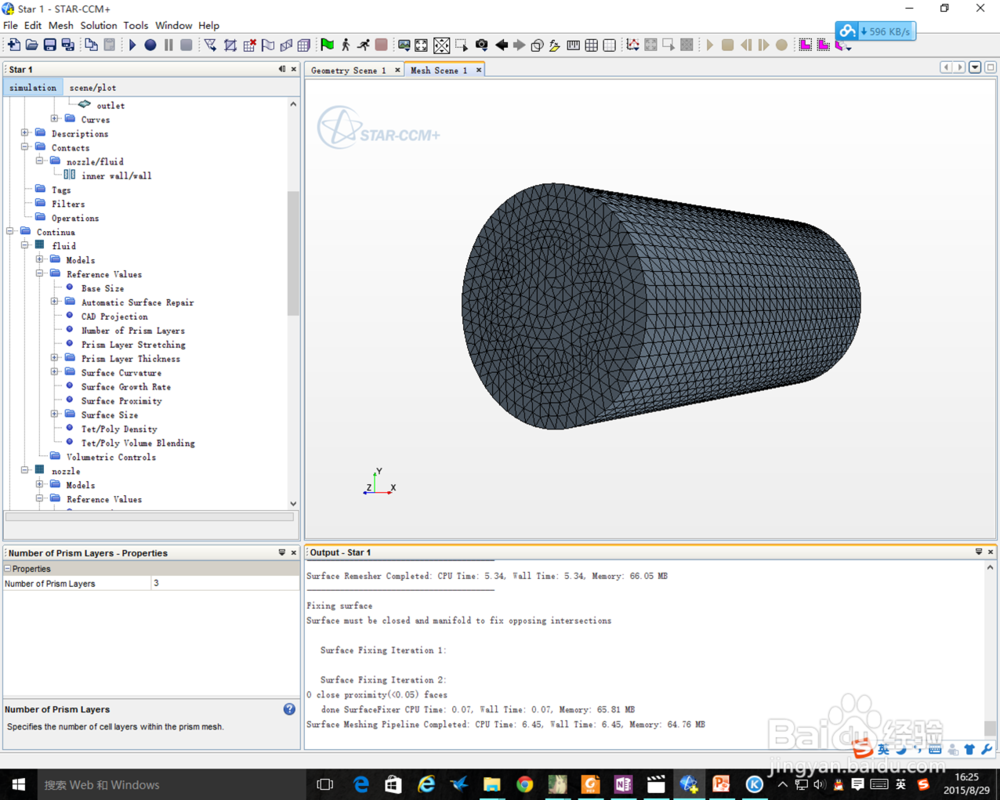Close the Output - Star 1 panel
1000x800 pixels.
(x=990, y=552)
